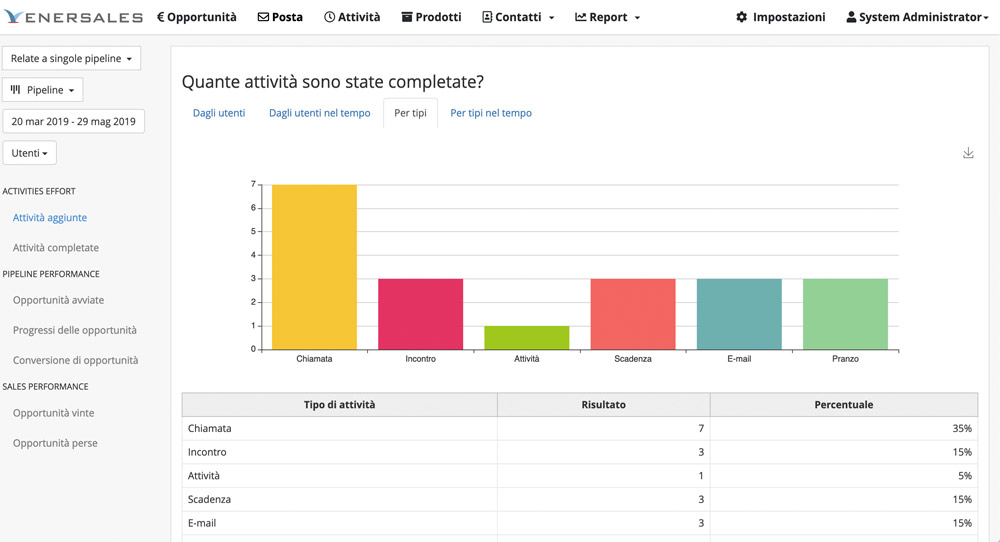
Task: Open Conversione di opportunità report
Action: 75,360
